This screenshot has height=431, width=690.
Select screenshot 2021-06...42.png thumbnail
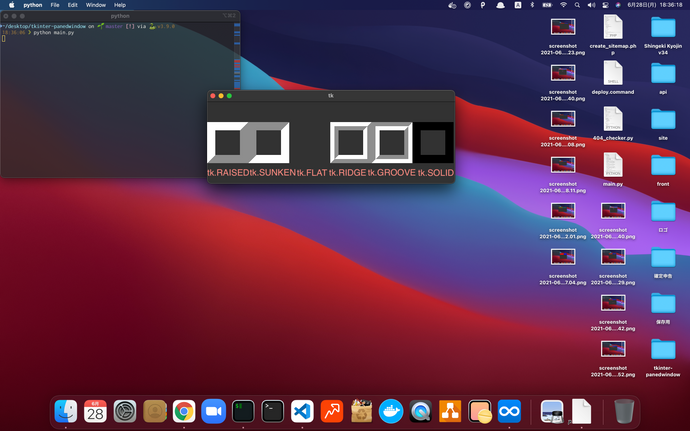click(613, 303)
